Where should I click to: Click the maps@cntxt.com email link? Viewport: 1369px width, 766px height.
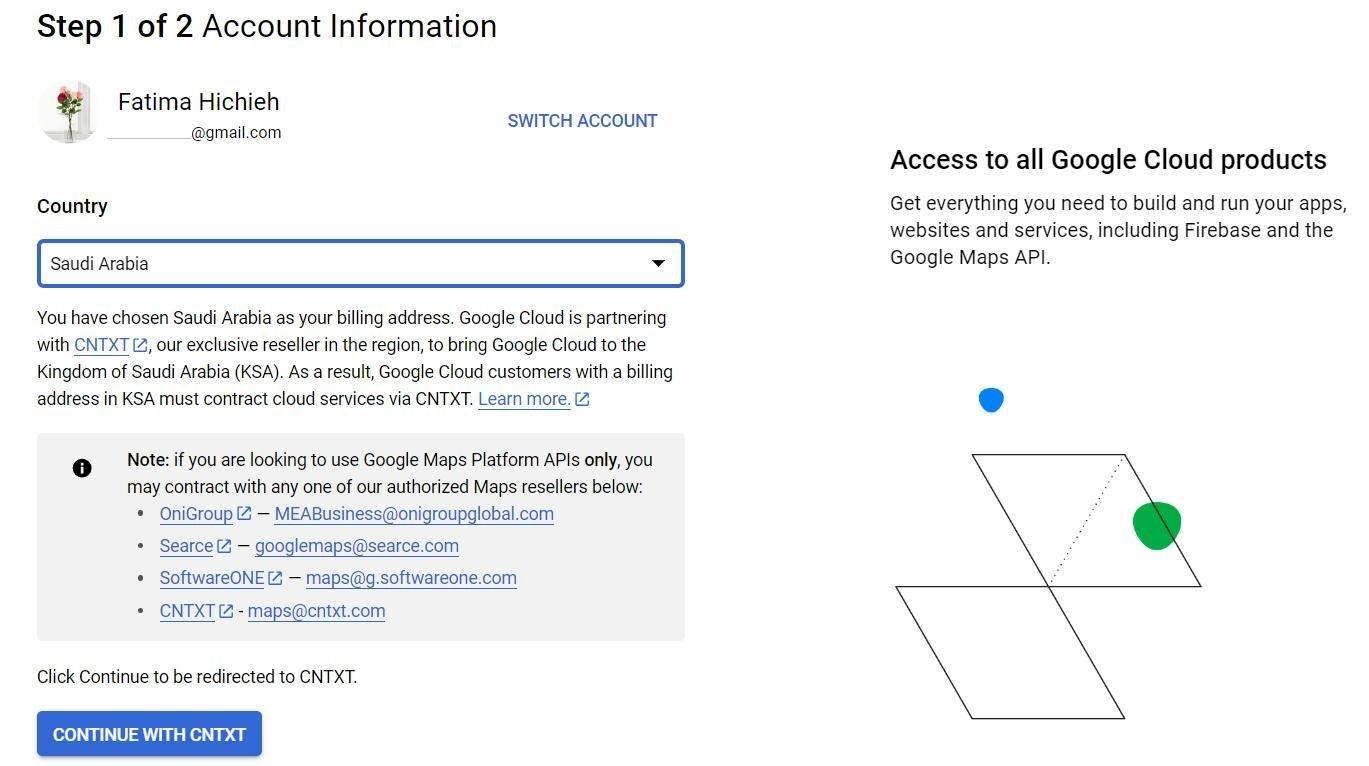(316, 611)
